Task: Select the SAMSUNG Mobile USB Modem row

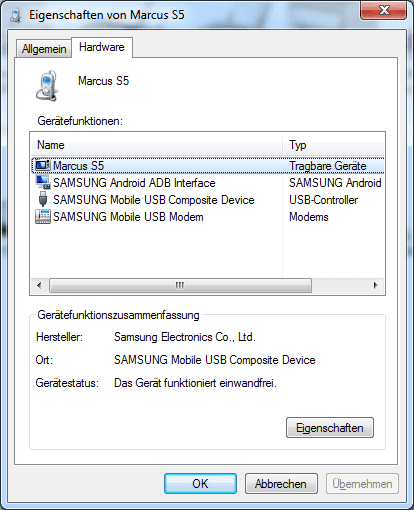Action: point(208,217)
